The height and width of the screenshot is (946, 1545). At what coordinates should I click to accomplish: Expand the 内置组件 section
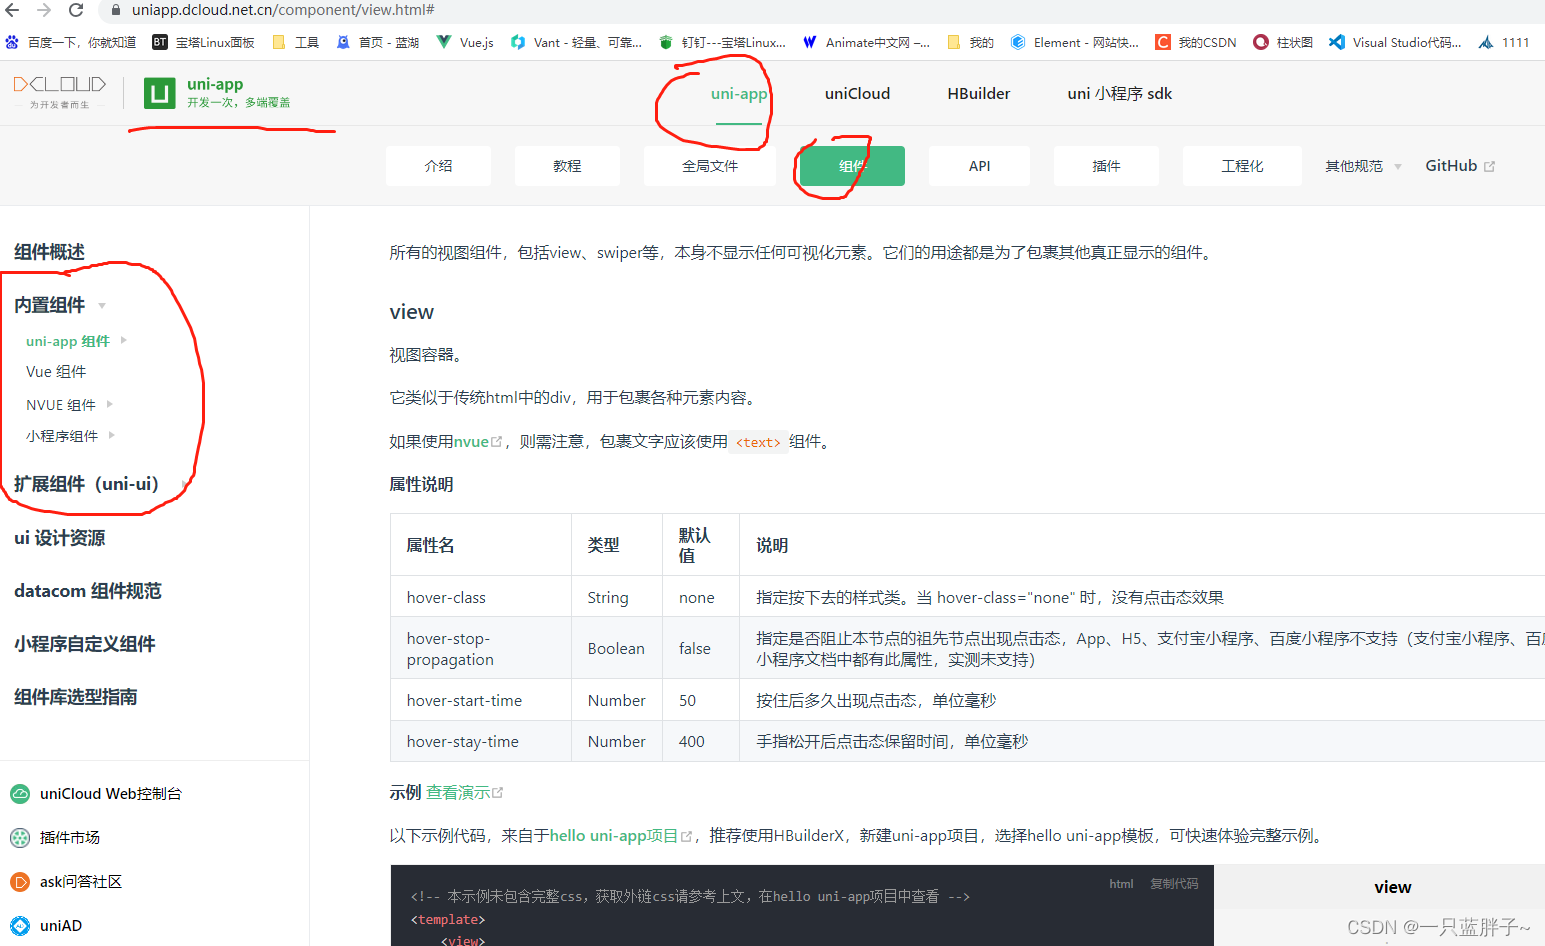click(47, 305)
